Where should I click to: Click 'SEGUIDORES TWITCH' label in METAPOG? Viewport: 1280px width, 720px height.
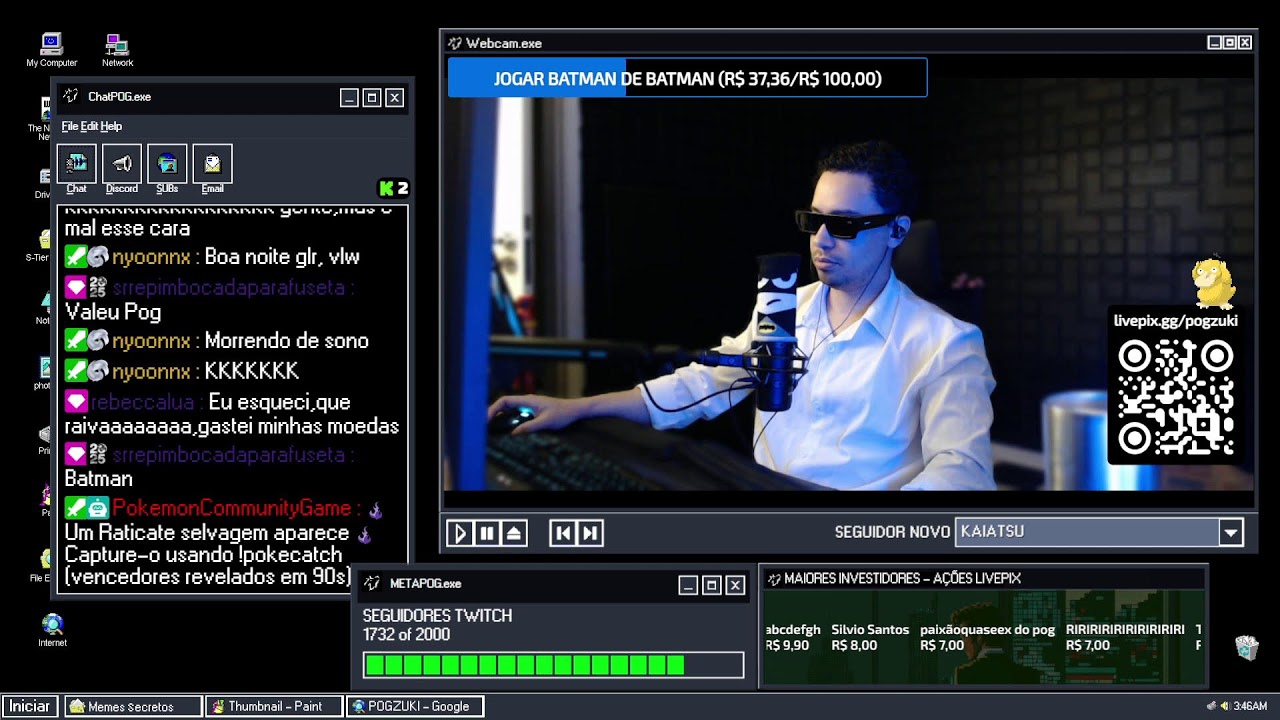pos(437,616)
